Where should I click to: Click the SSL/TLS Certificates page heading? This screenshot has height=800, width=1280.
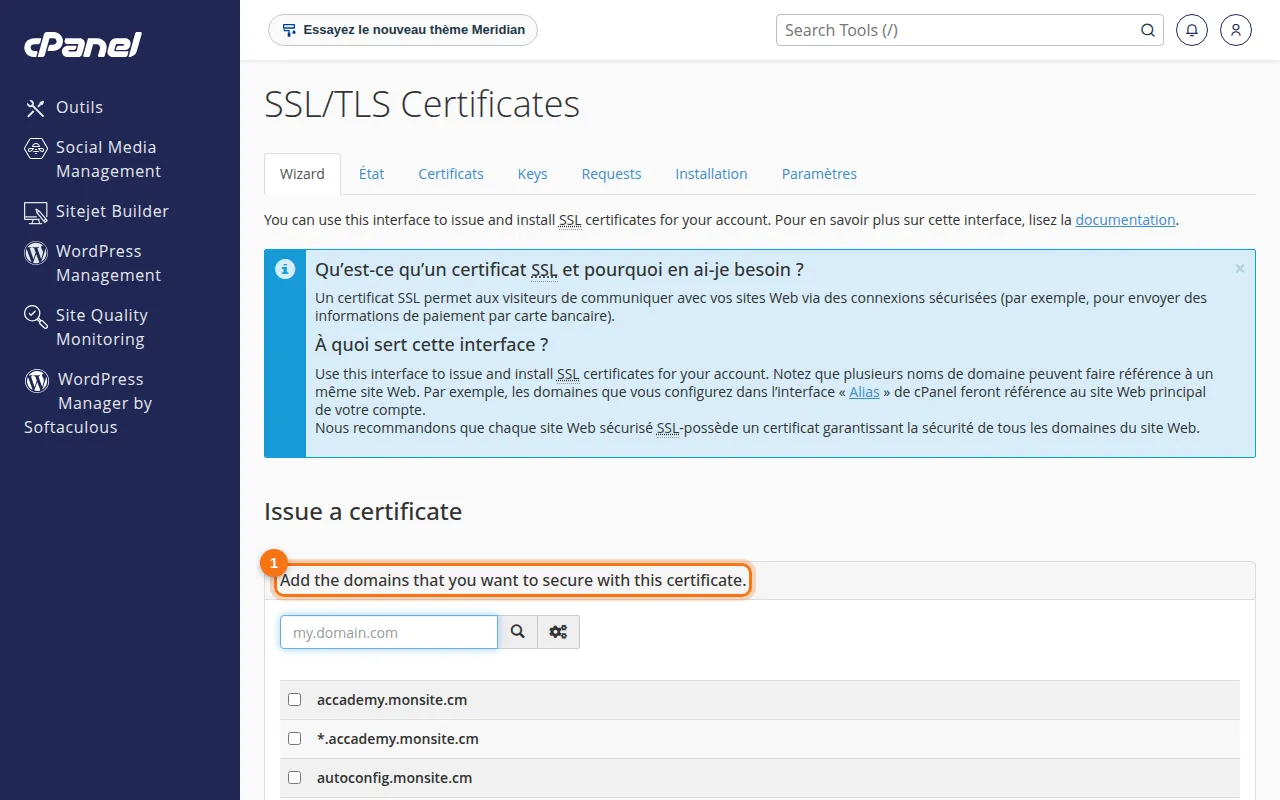[x=422, y=104]
